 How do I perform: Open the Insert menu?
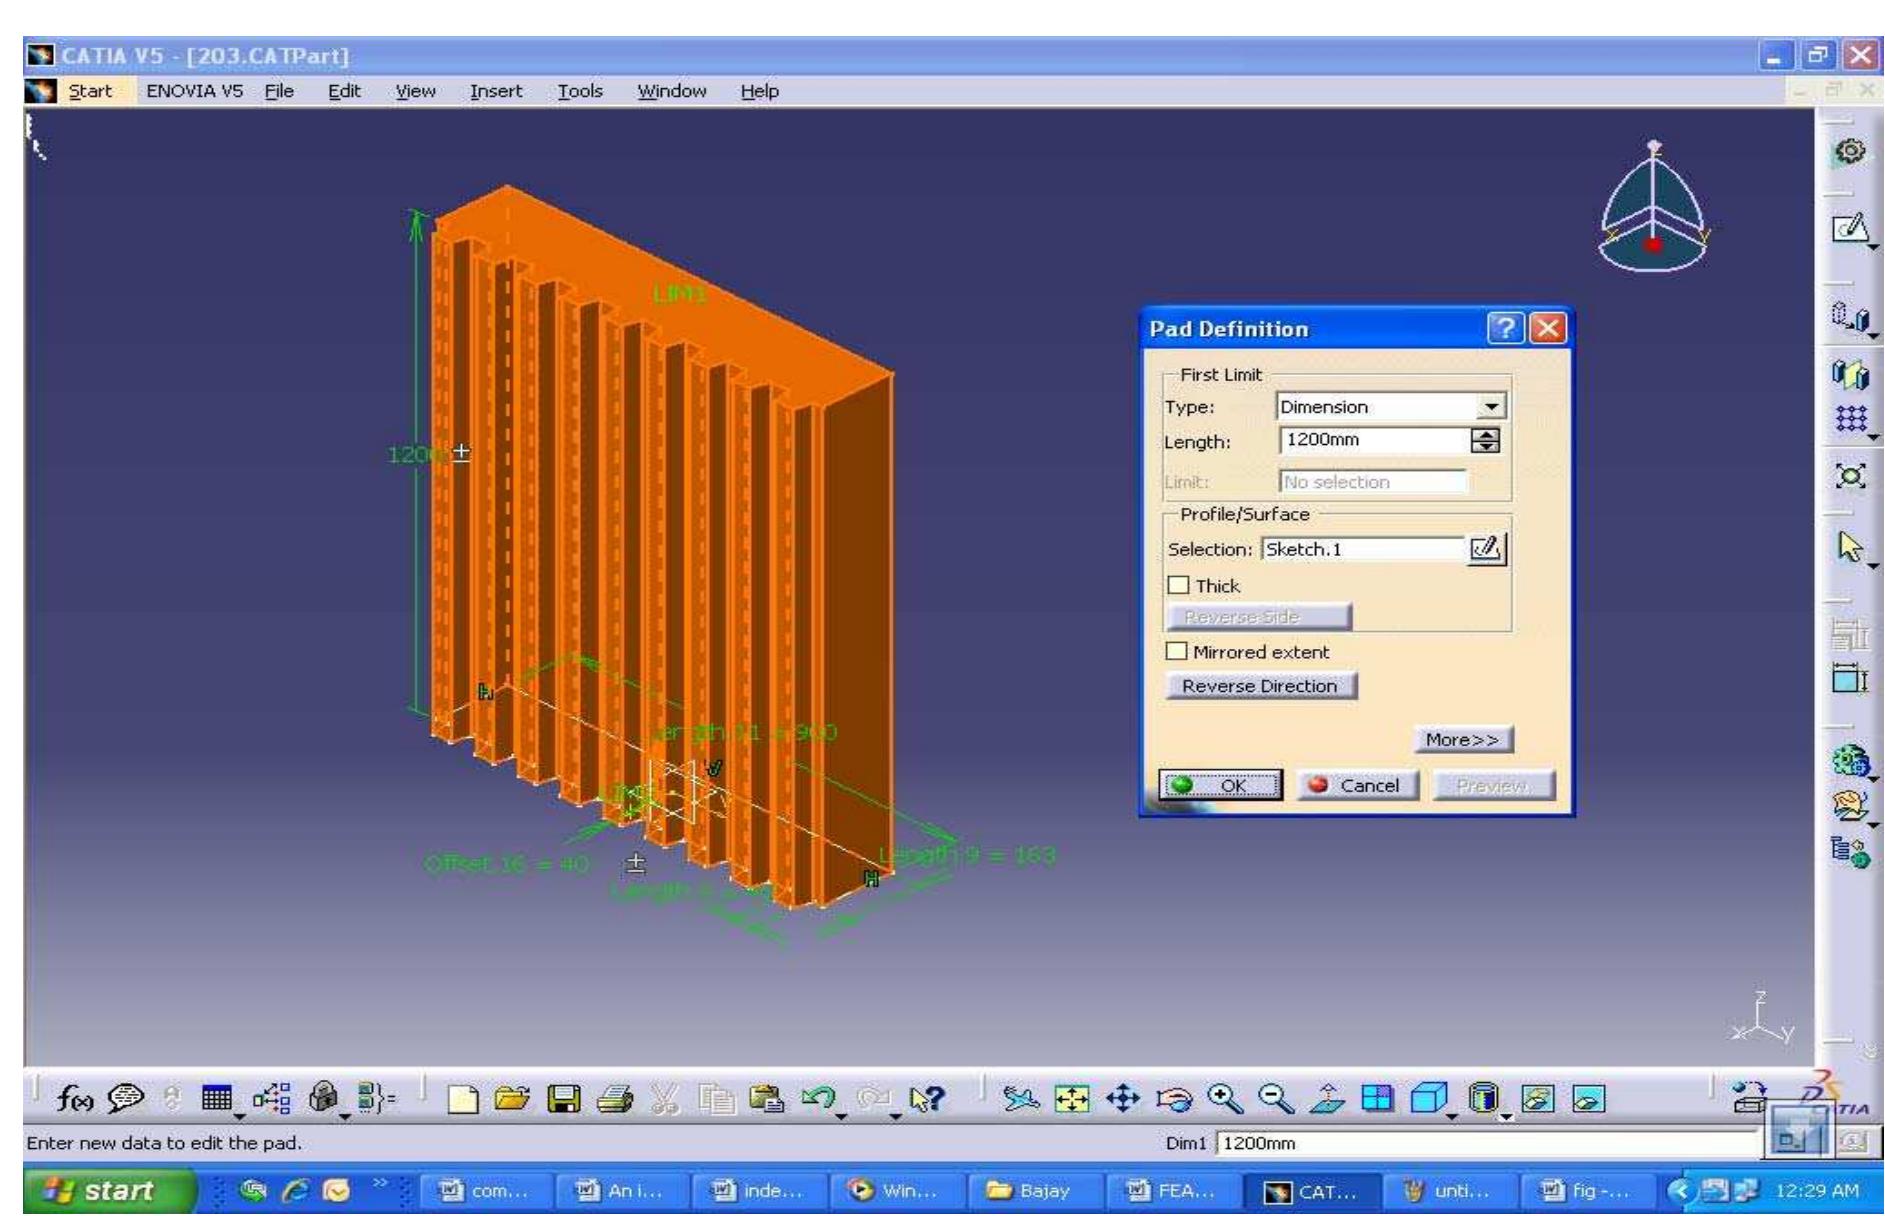(x=497, y=90)
